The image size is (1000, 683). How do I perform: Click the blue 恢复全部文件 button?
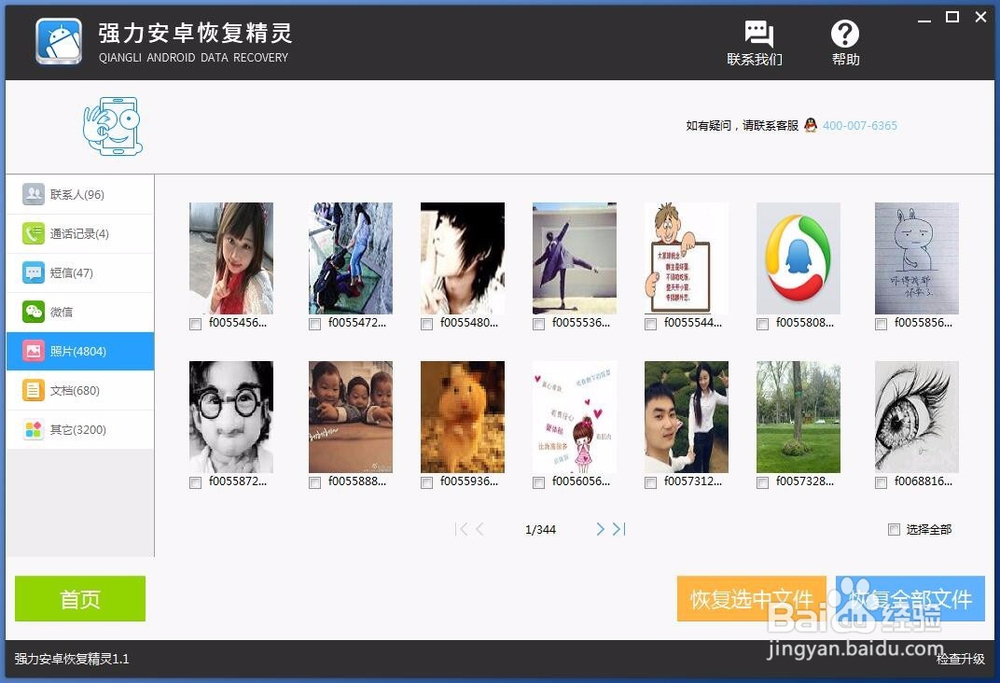910,598
